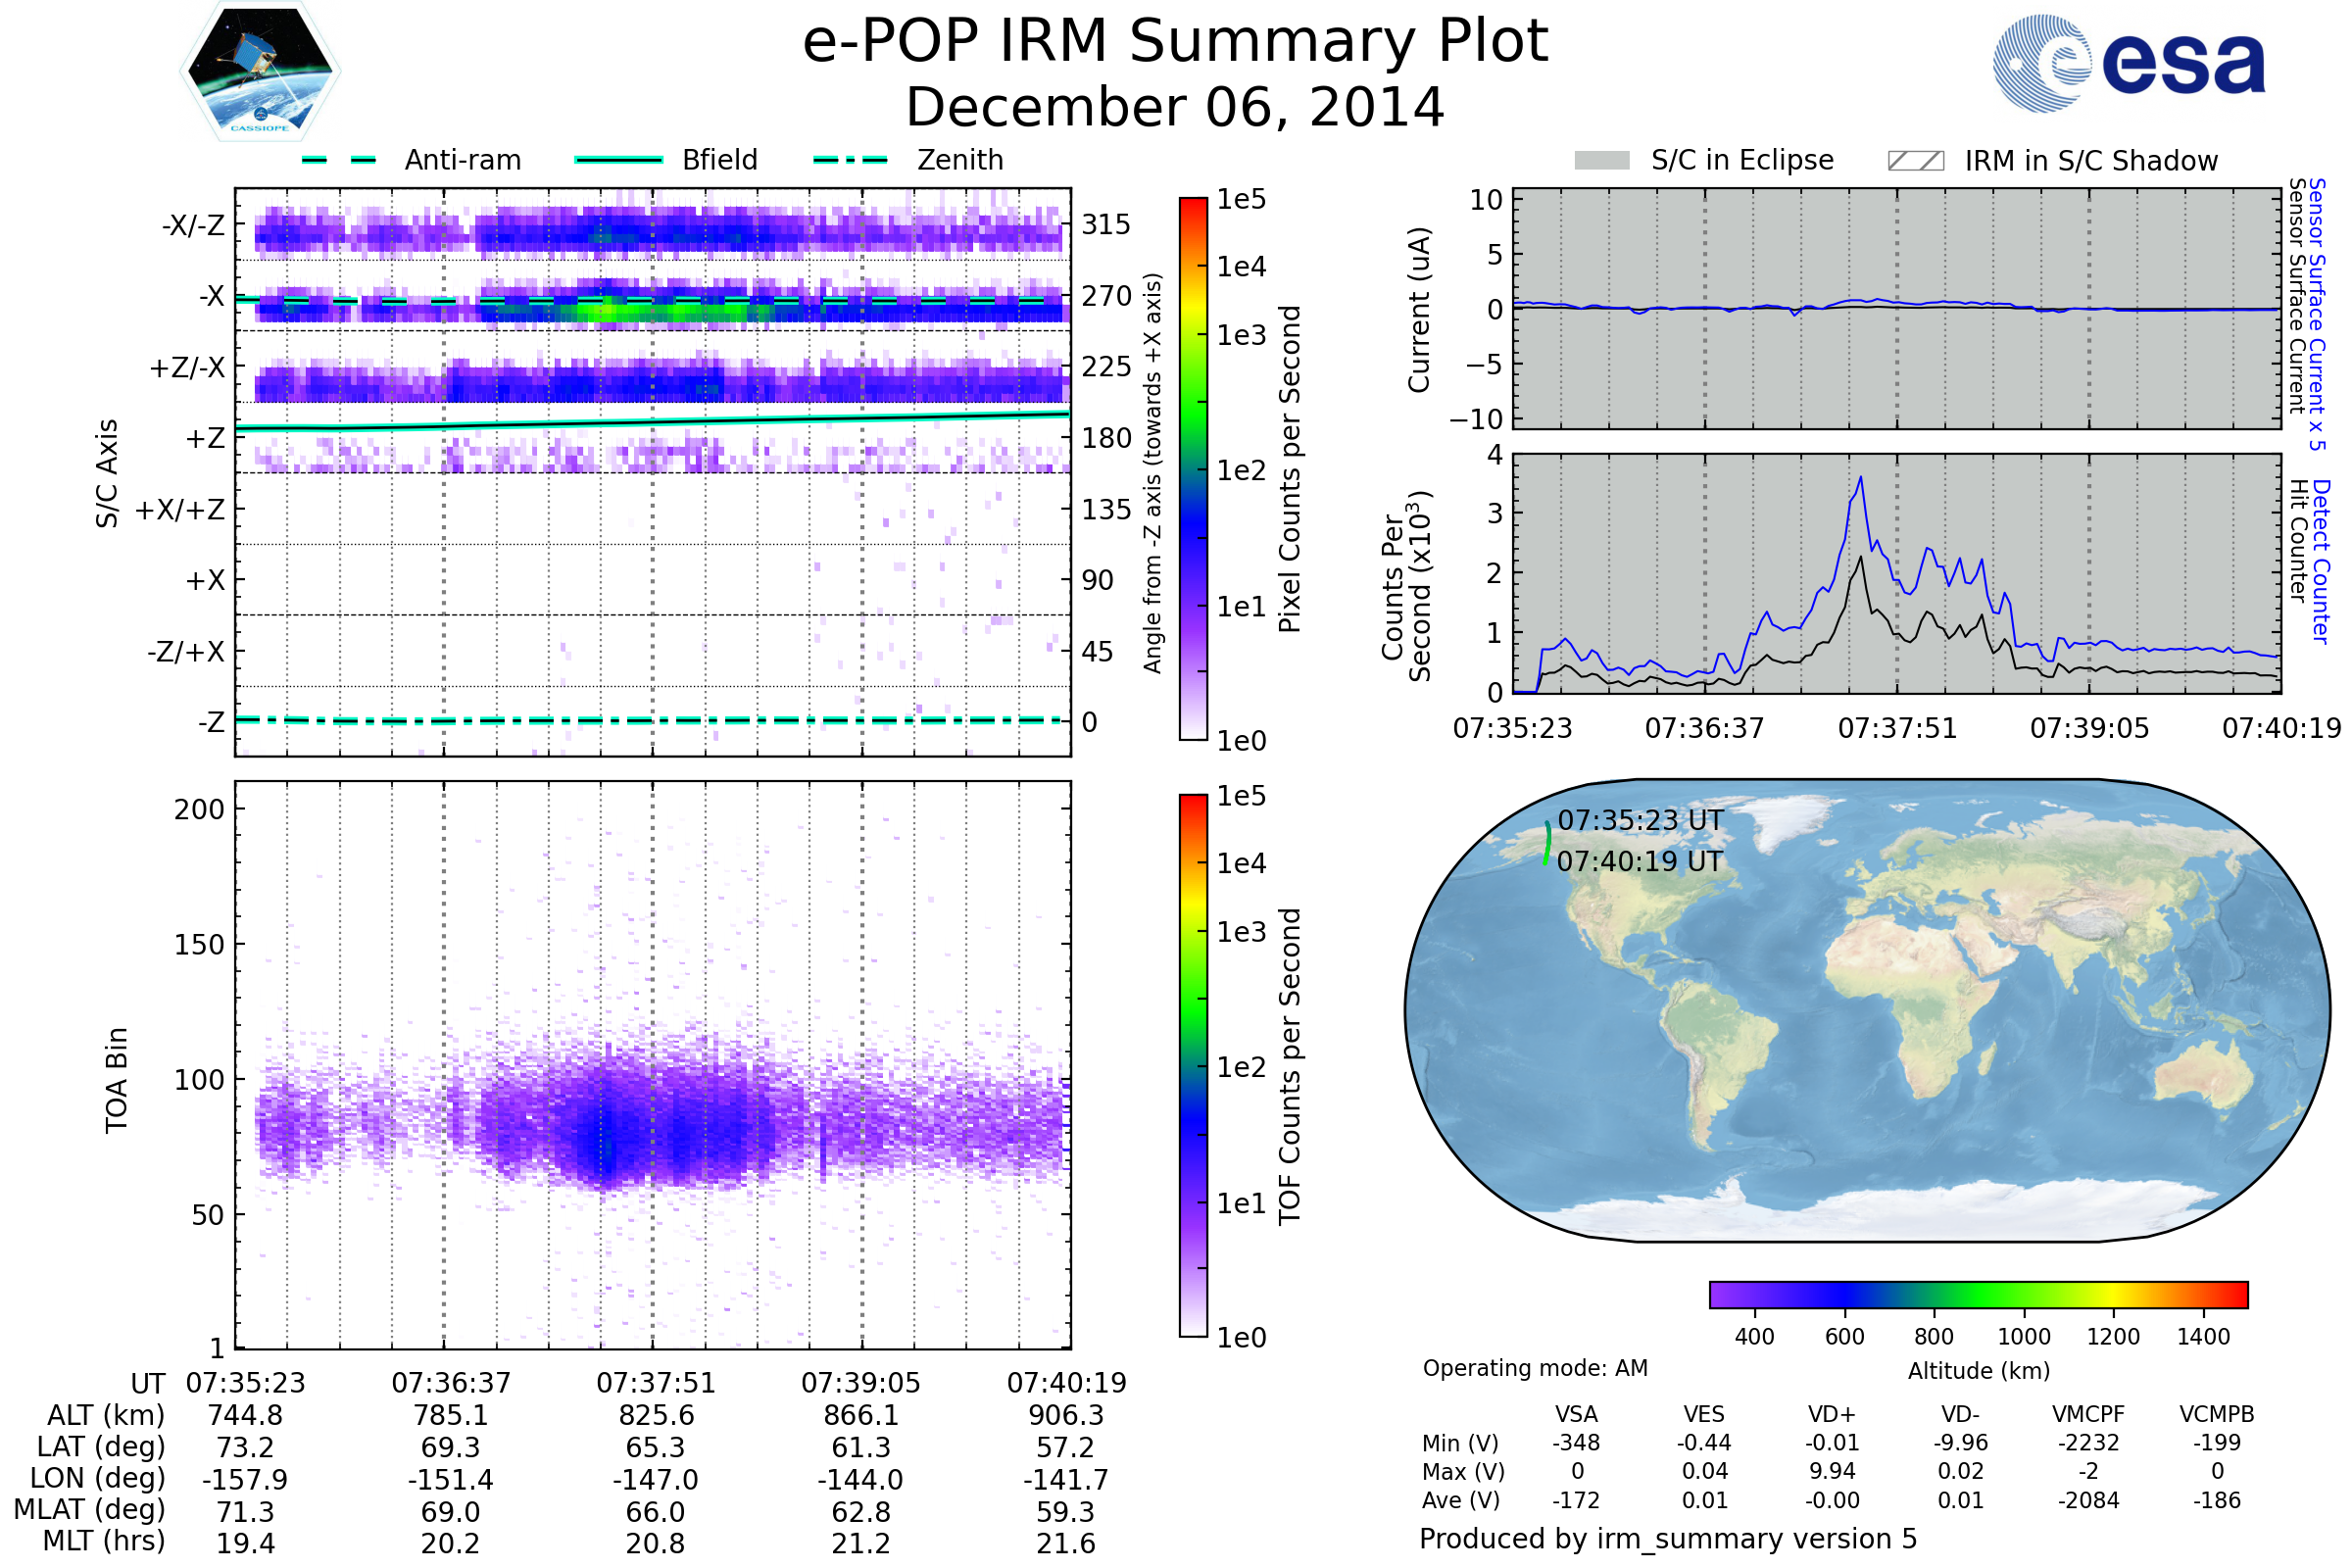This screenshot has width=2352, height=1568.
Task: Click the e-POP IRM Summary Plot title
Action: [x=1175, y=42]
